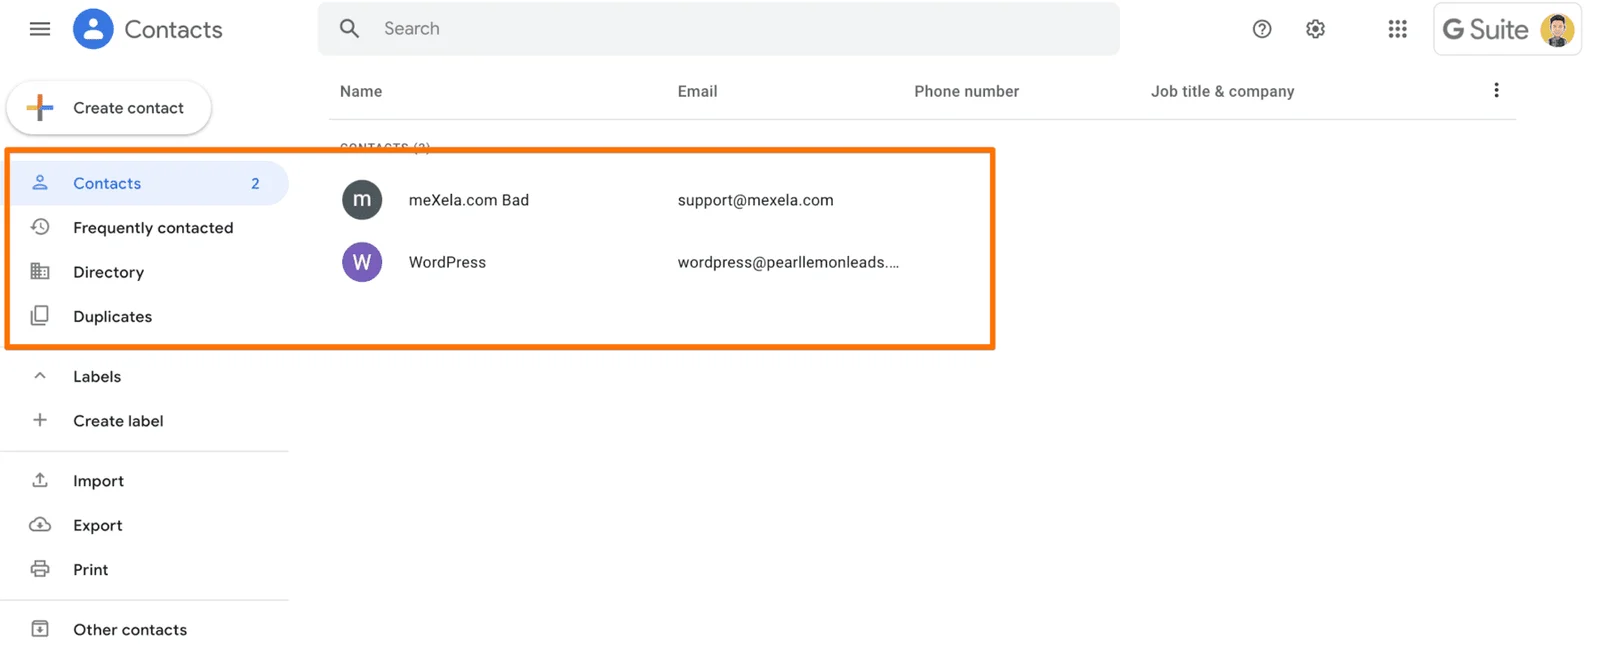Open the Google apps grid launcher
1600x664 pixels.
(x=1398, y=29)
